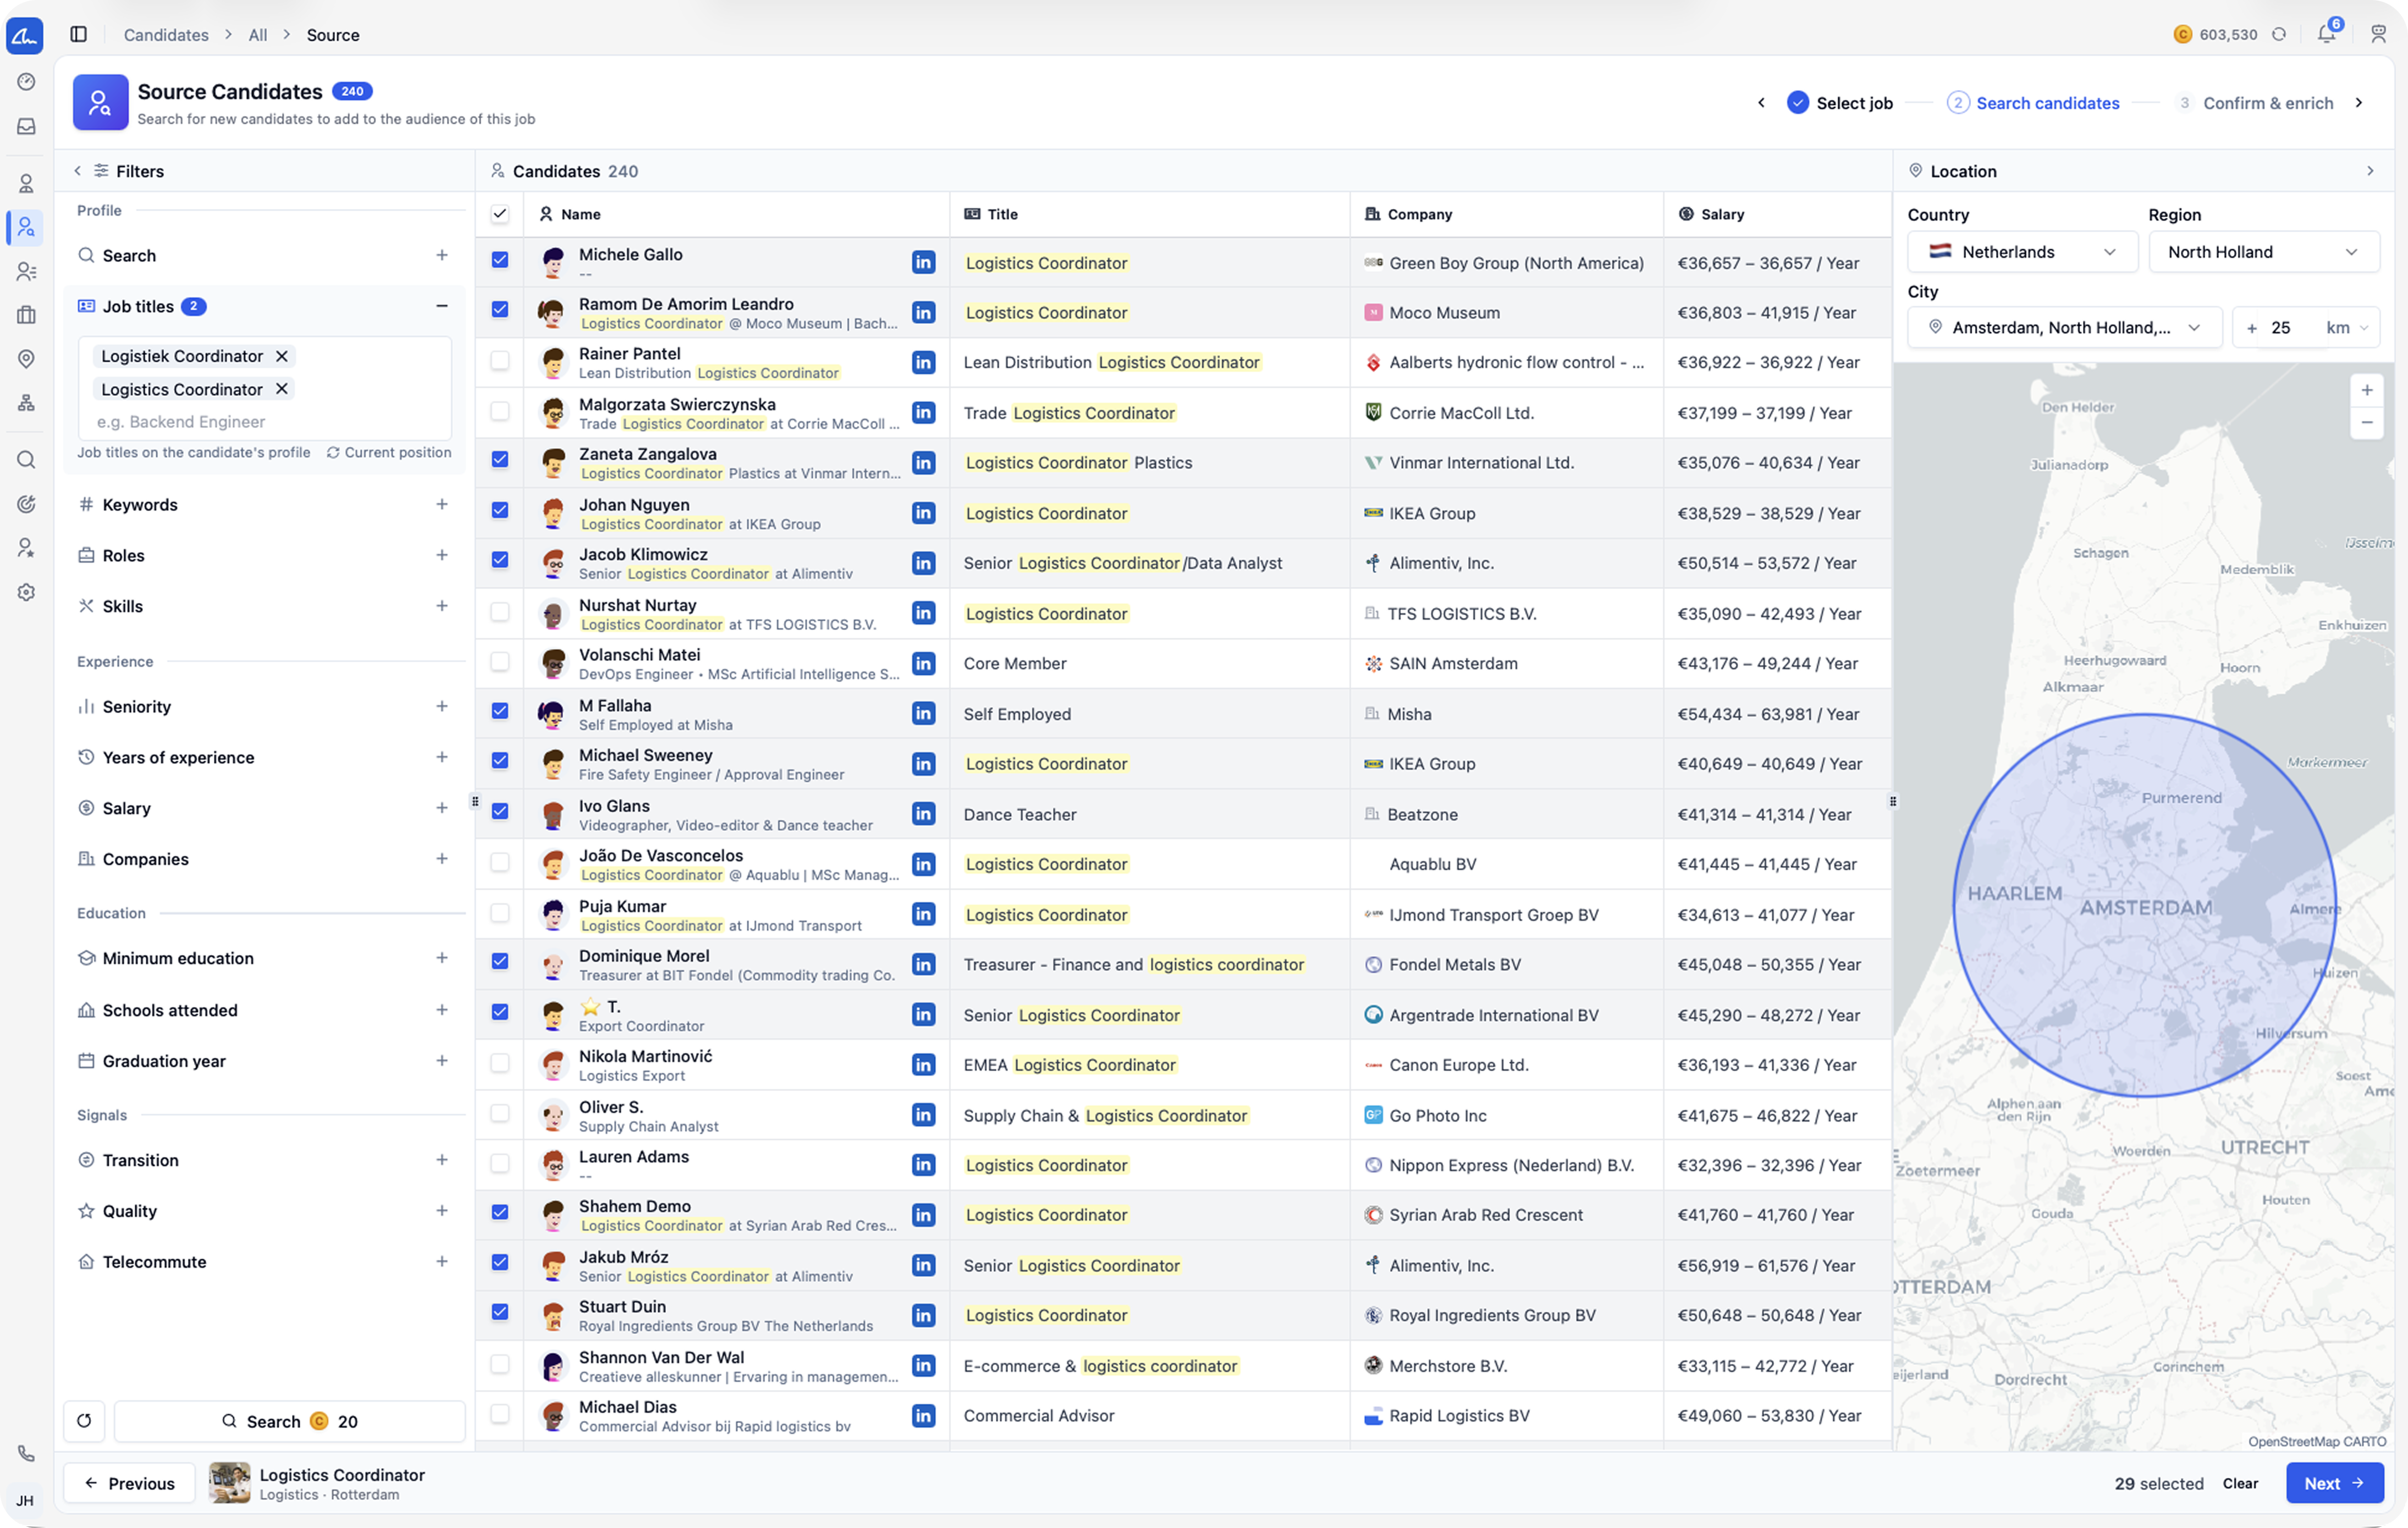
Task: Toggle the sidebar panel icon
Action: [79, 34]
